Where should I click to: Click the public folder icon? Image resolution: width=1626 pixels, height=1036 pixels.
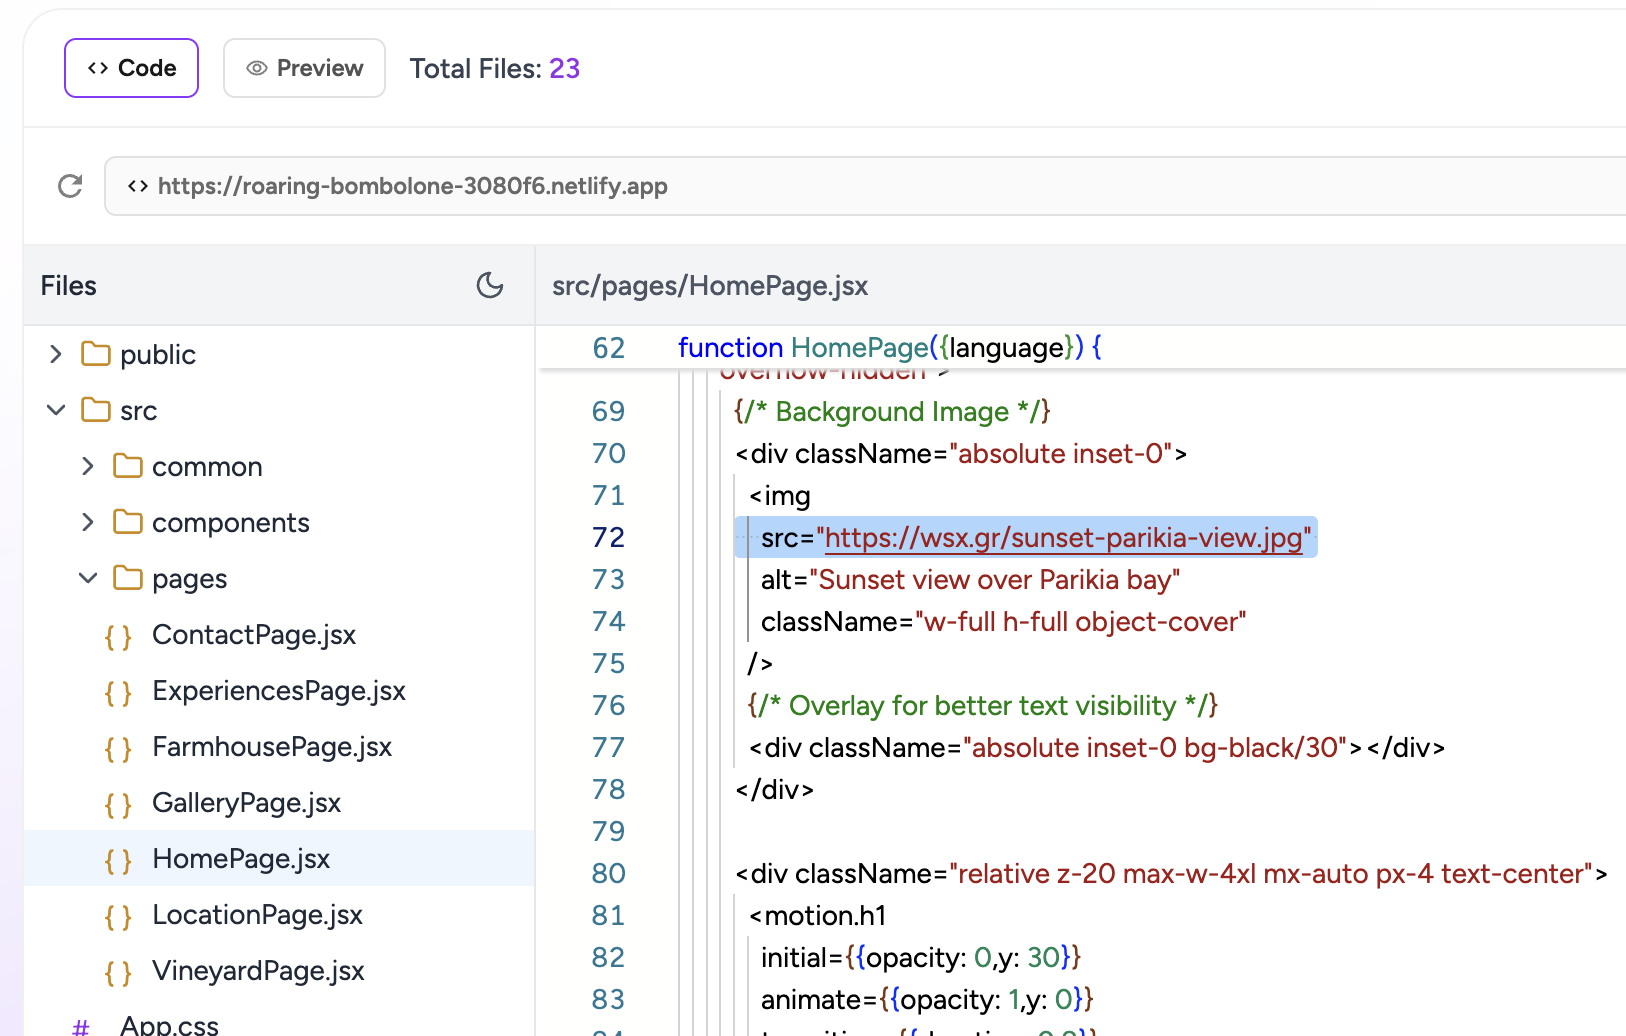pyautogui.click(x=96, y=354)
